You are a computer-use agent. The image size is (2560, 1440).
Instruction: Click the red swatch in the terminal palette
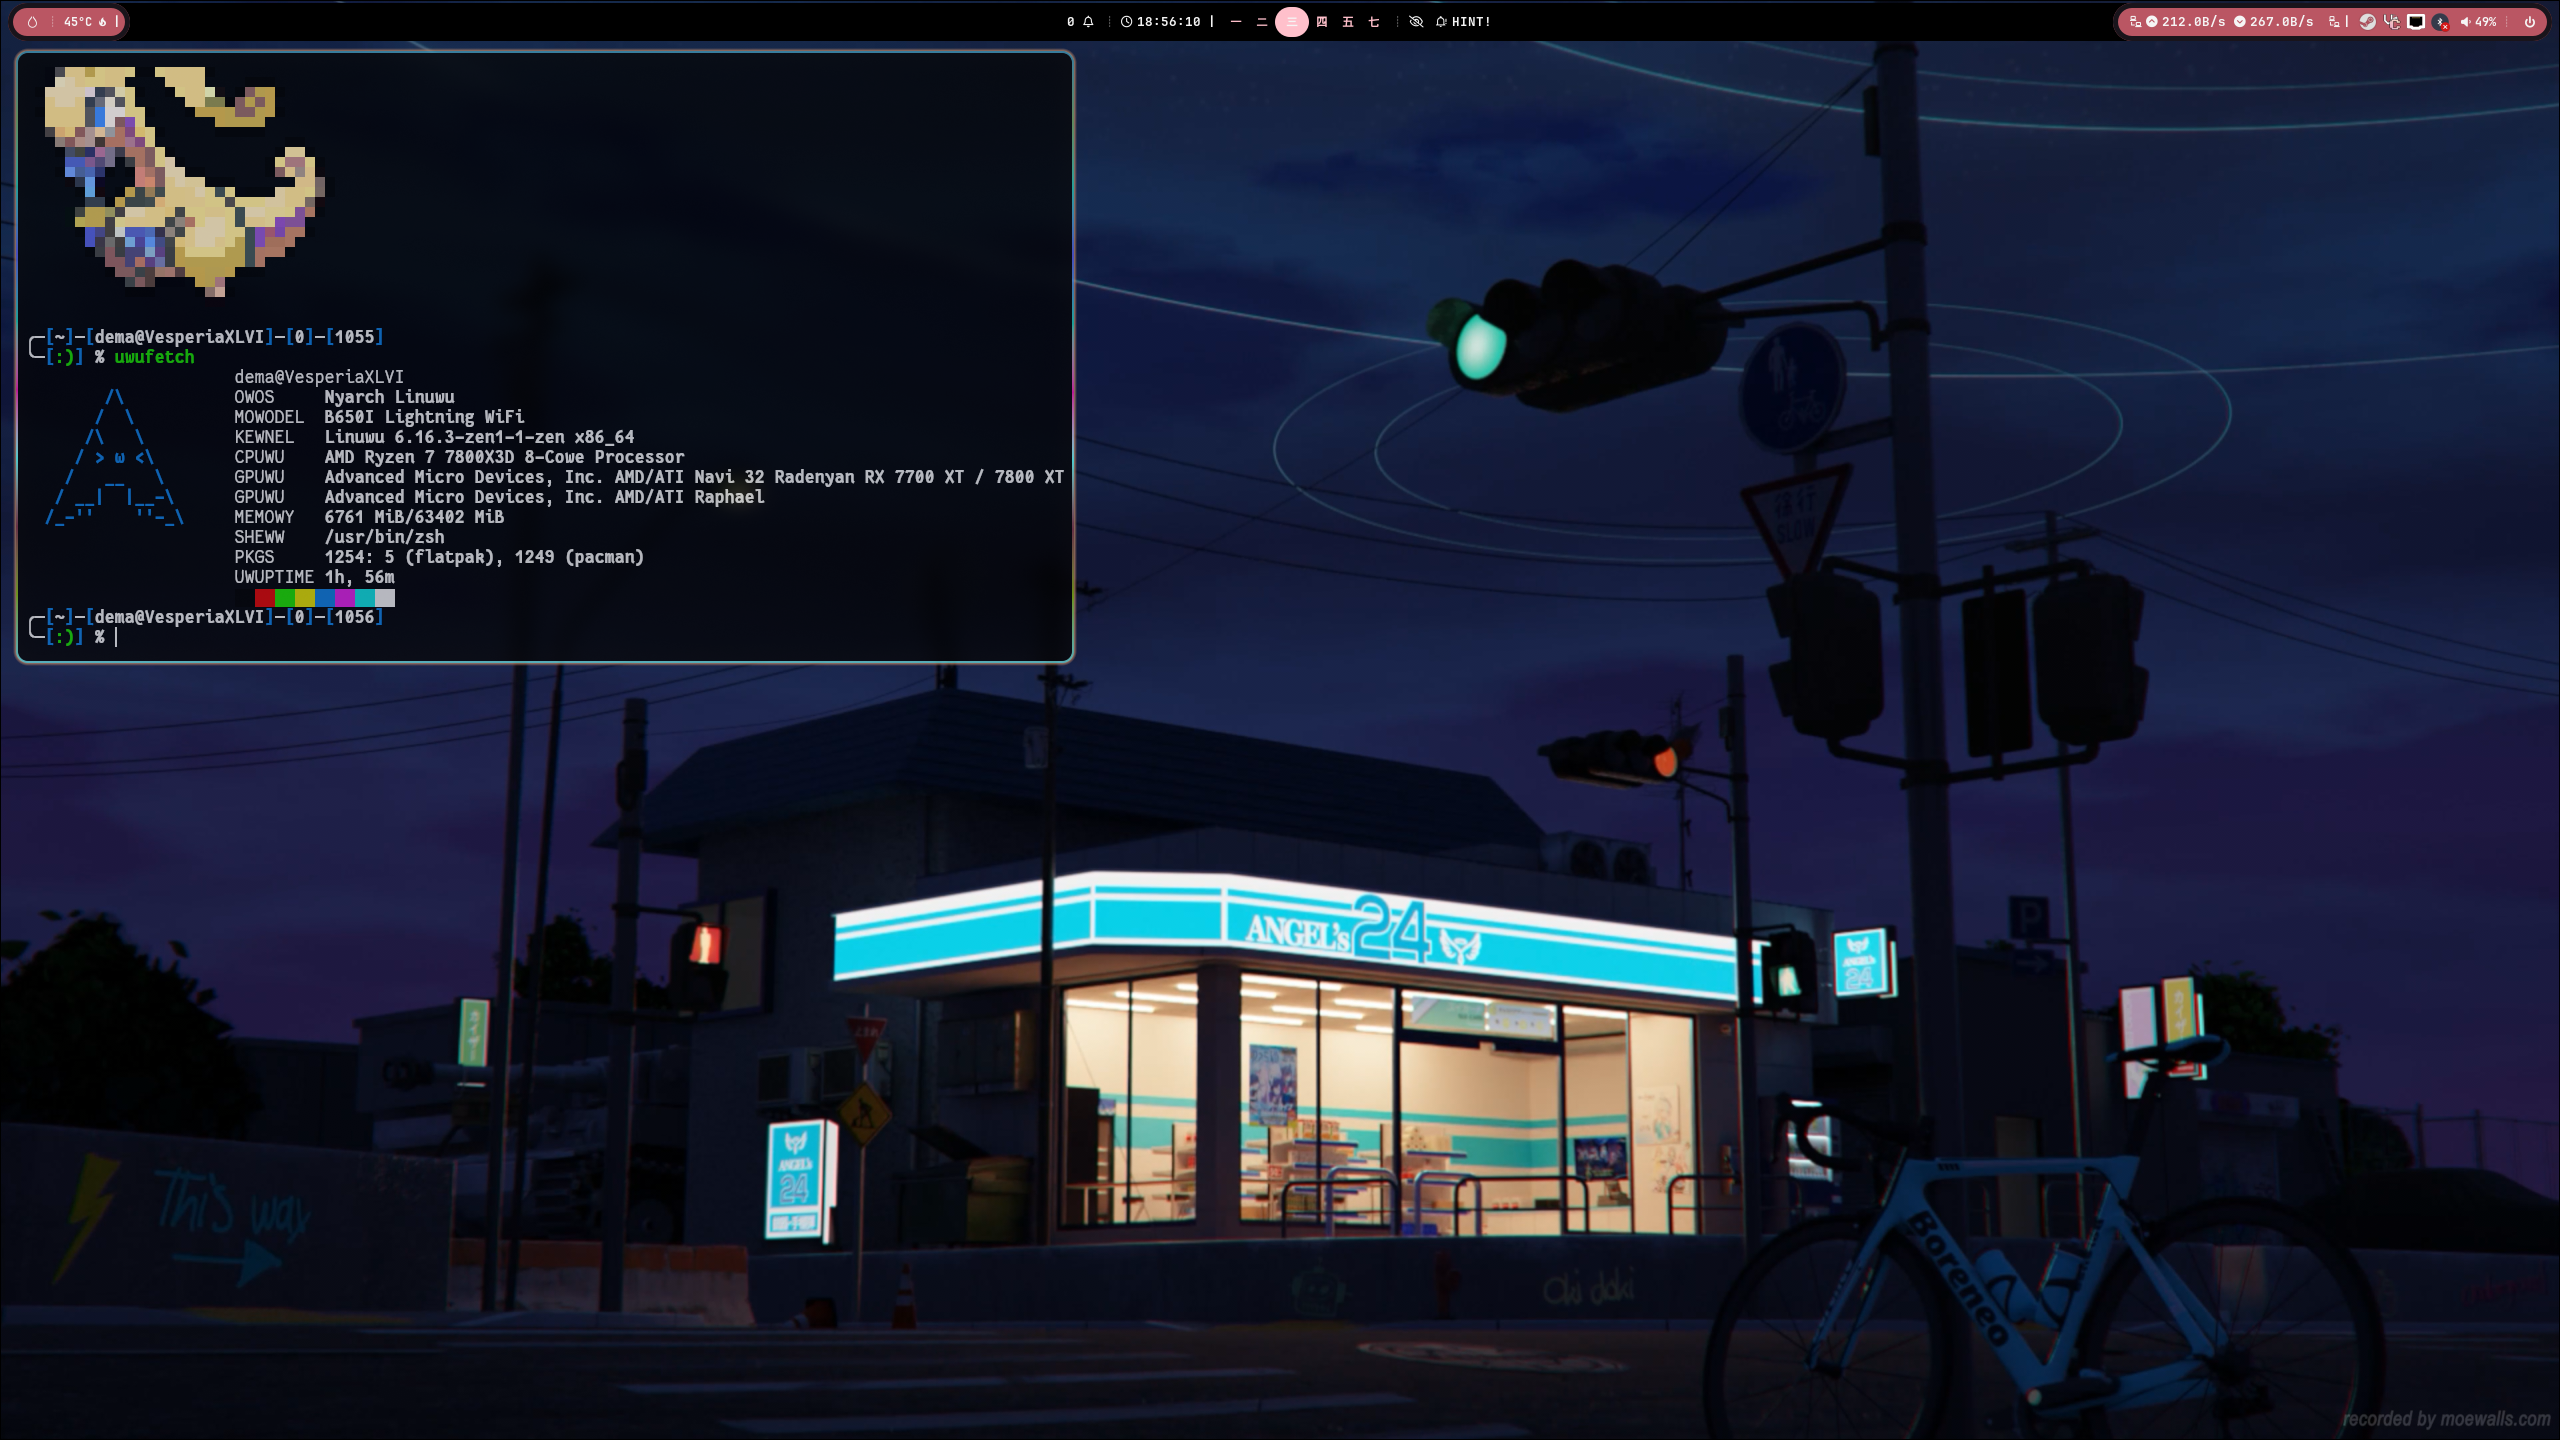tap(264, 598)
